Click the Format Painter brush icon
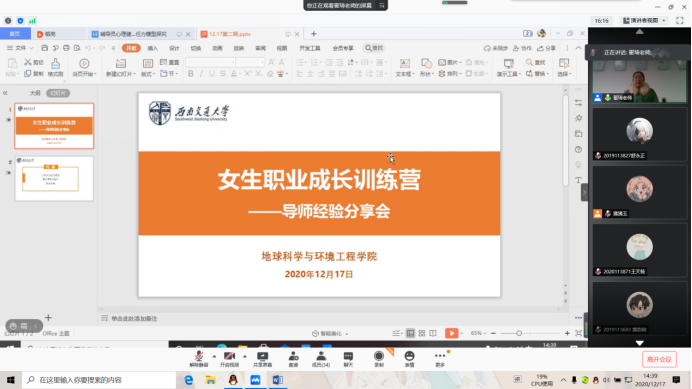Image resolution: width=692 pixels, height=389 pixels. [56, 64]
